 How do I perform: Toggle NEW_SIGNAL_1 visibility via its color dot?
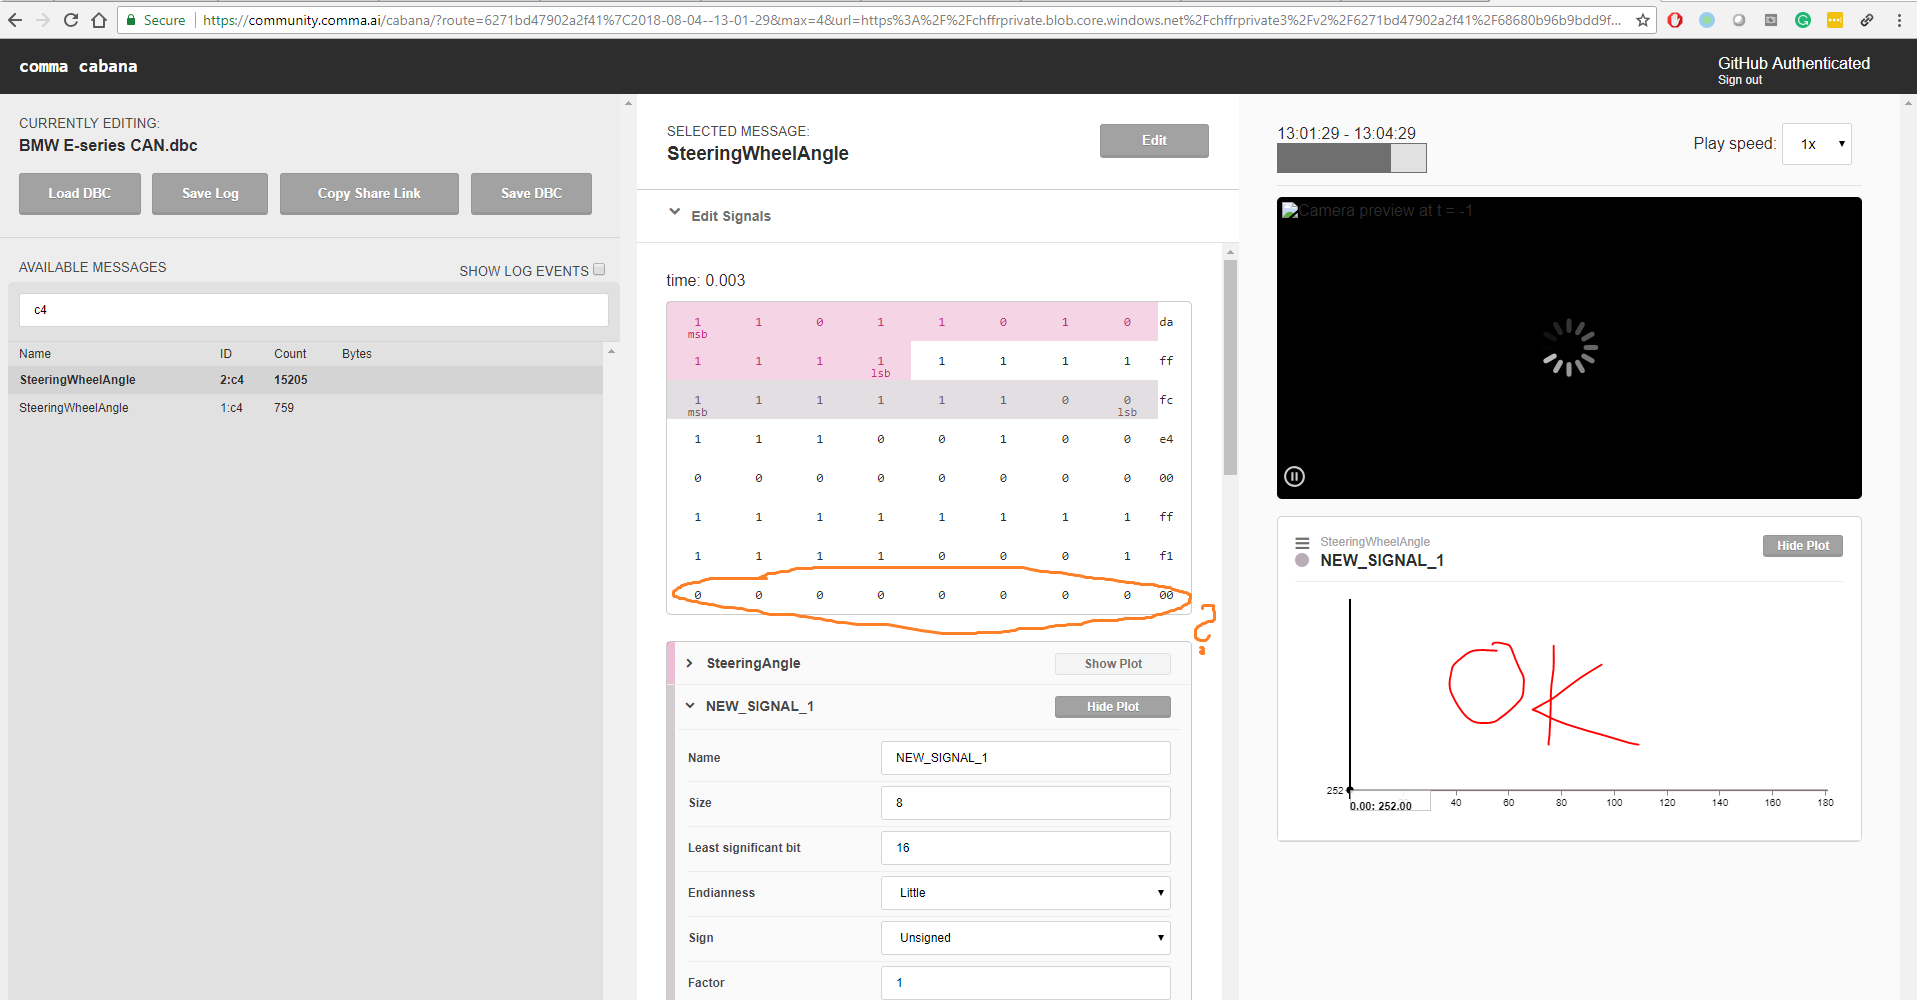click(1301, 560)
